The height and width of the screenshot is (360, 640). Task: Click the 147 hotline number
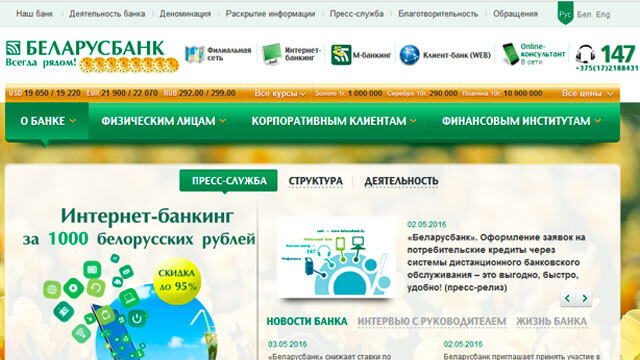[x=618, y=54]
